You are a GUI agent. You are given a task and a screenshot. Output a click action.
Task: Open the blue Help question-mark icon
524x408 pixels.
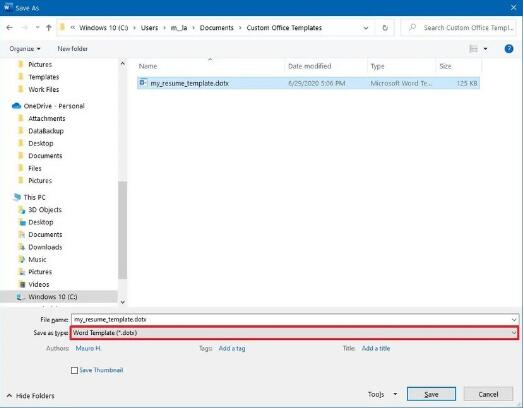point(509,49)
